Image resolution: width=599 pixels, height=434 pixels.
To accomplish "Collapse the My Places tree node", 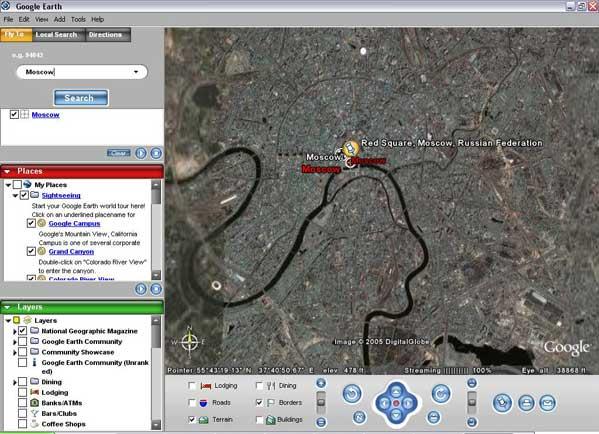I will coord(8,185).
